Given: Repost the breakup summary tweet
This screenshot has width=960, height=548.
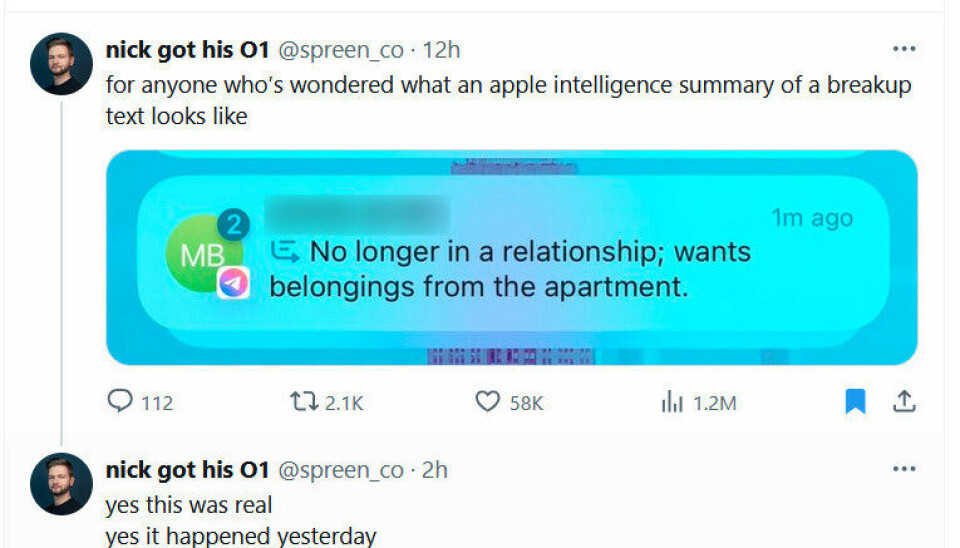Looking at the screenshot, I should click(301, 402).
